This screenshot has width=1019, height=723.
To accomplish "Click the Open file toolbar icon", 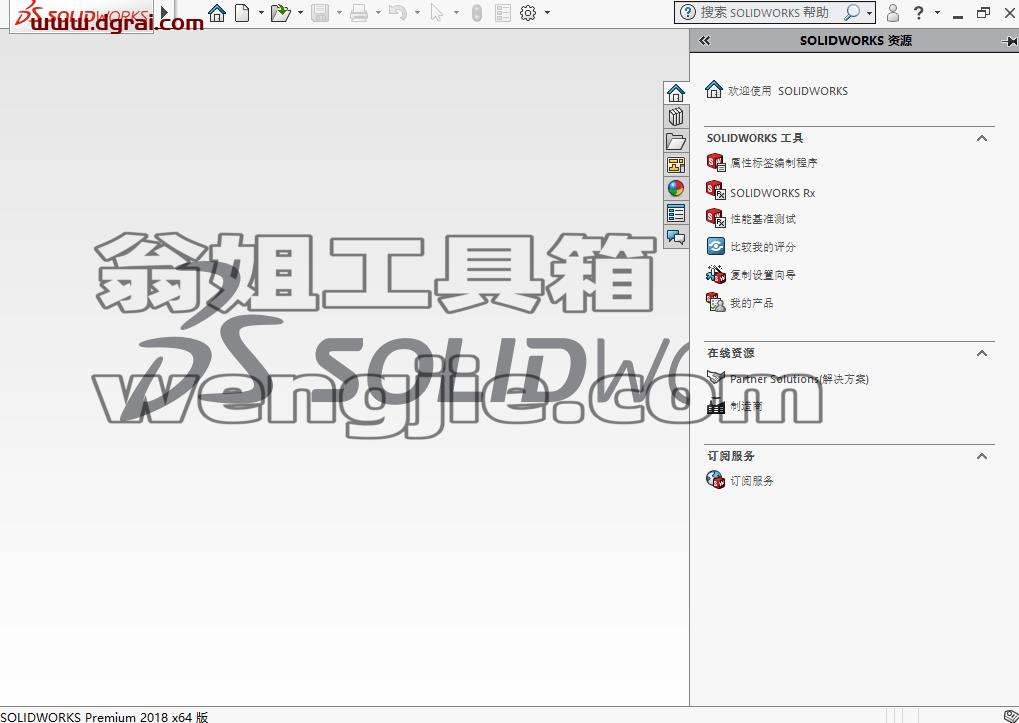I will pos(281,12).
